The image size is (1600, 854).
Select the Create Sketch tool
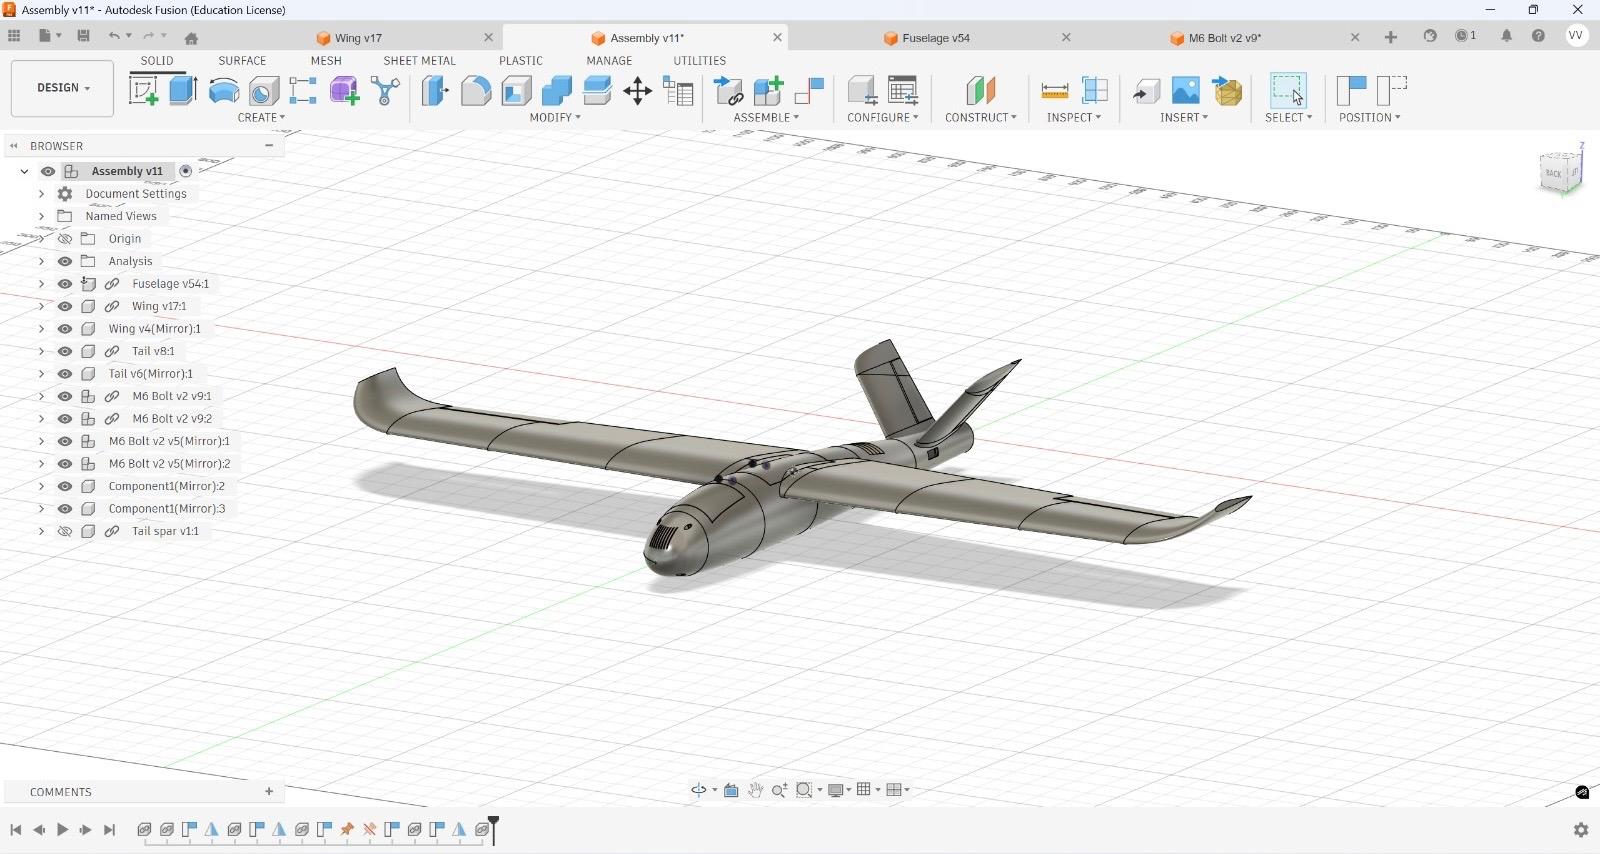coord(143,90)
